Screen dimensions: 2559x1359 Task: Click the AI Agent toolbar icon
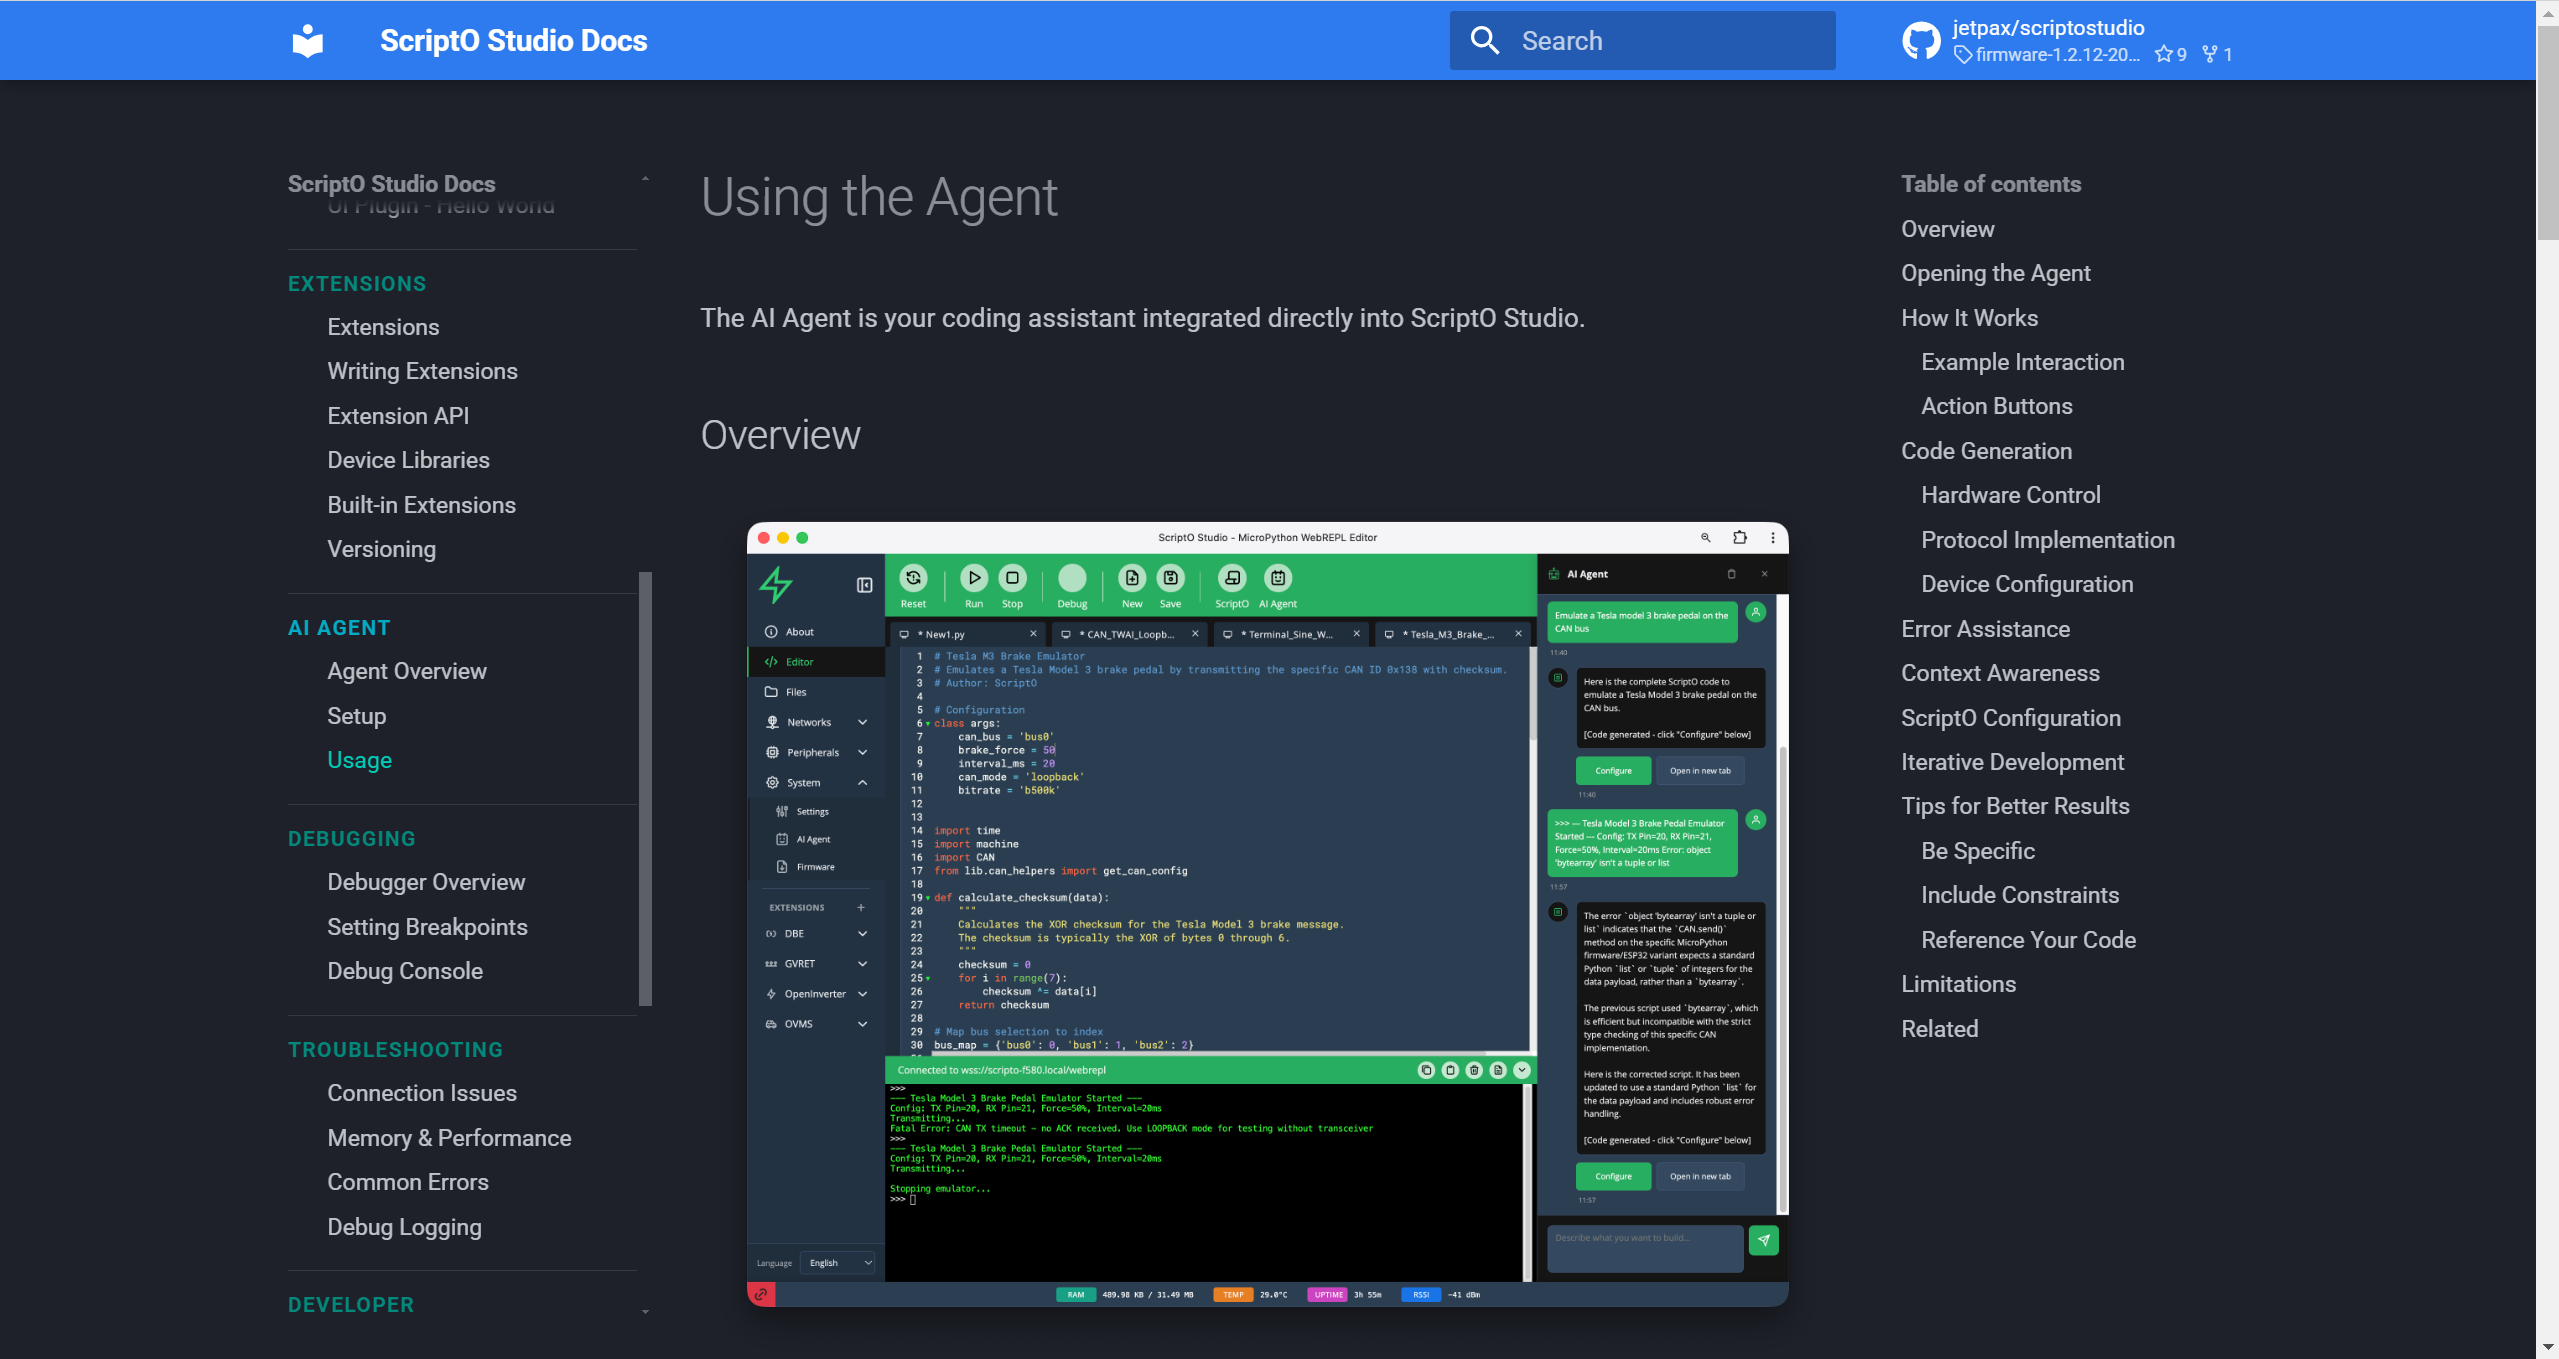click(x=1277, y=578)
